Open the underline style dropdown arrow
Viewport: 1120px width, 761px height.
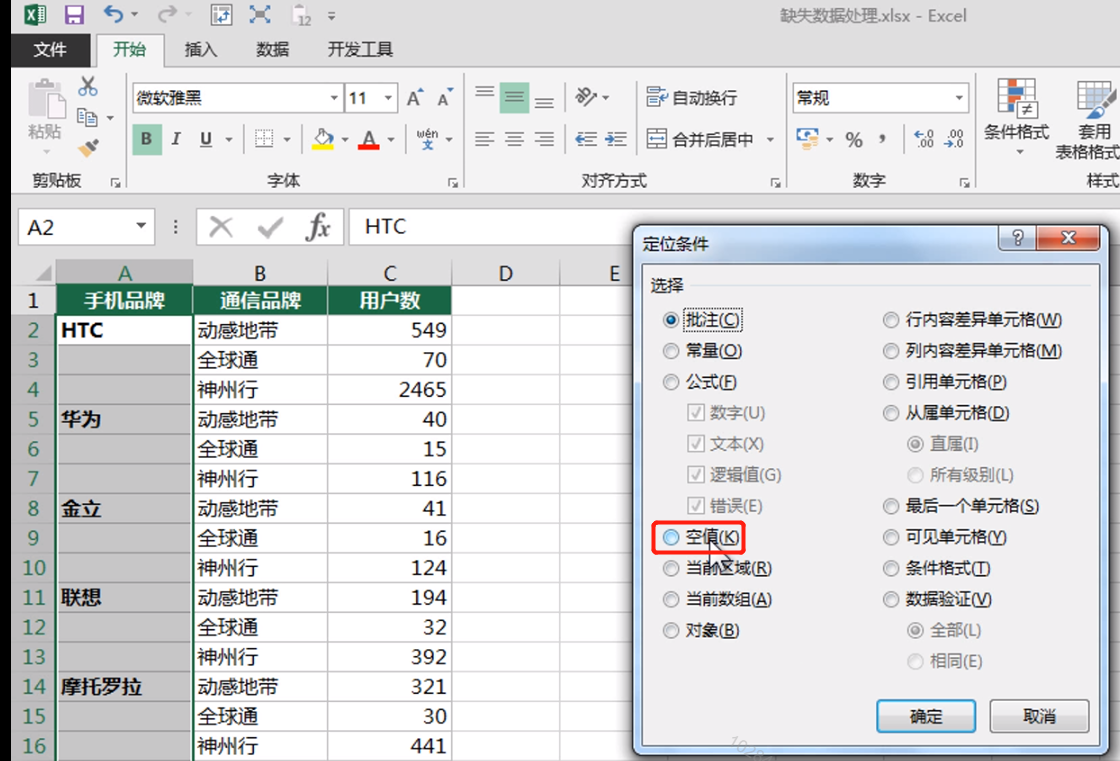[229, 139]
